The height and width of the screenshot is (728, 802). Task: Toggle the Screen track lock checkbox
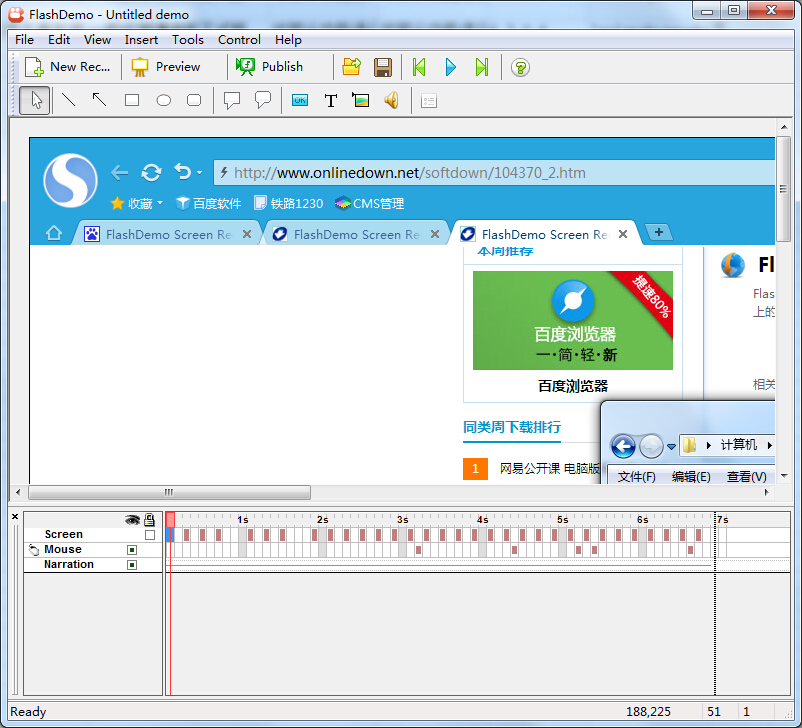(x=150, y=535)
